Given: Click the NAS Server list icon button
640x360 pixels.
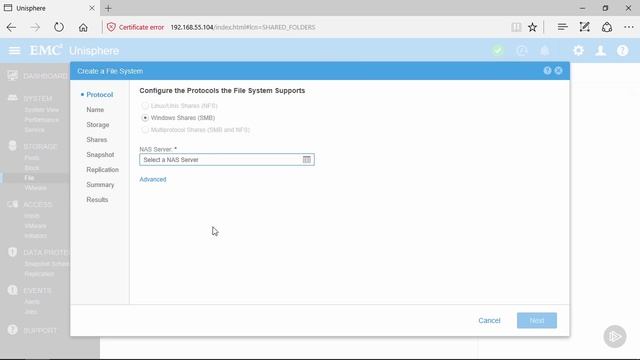Looking at the screenshot, I should (x=307, y=160).
